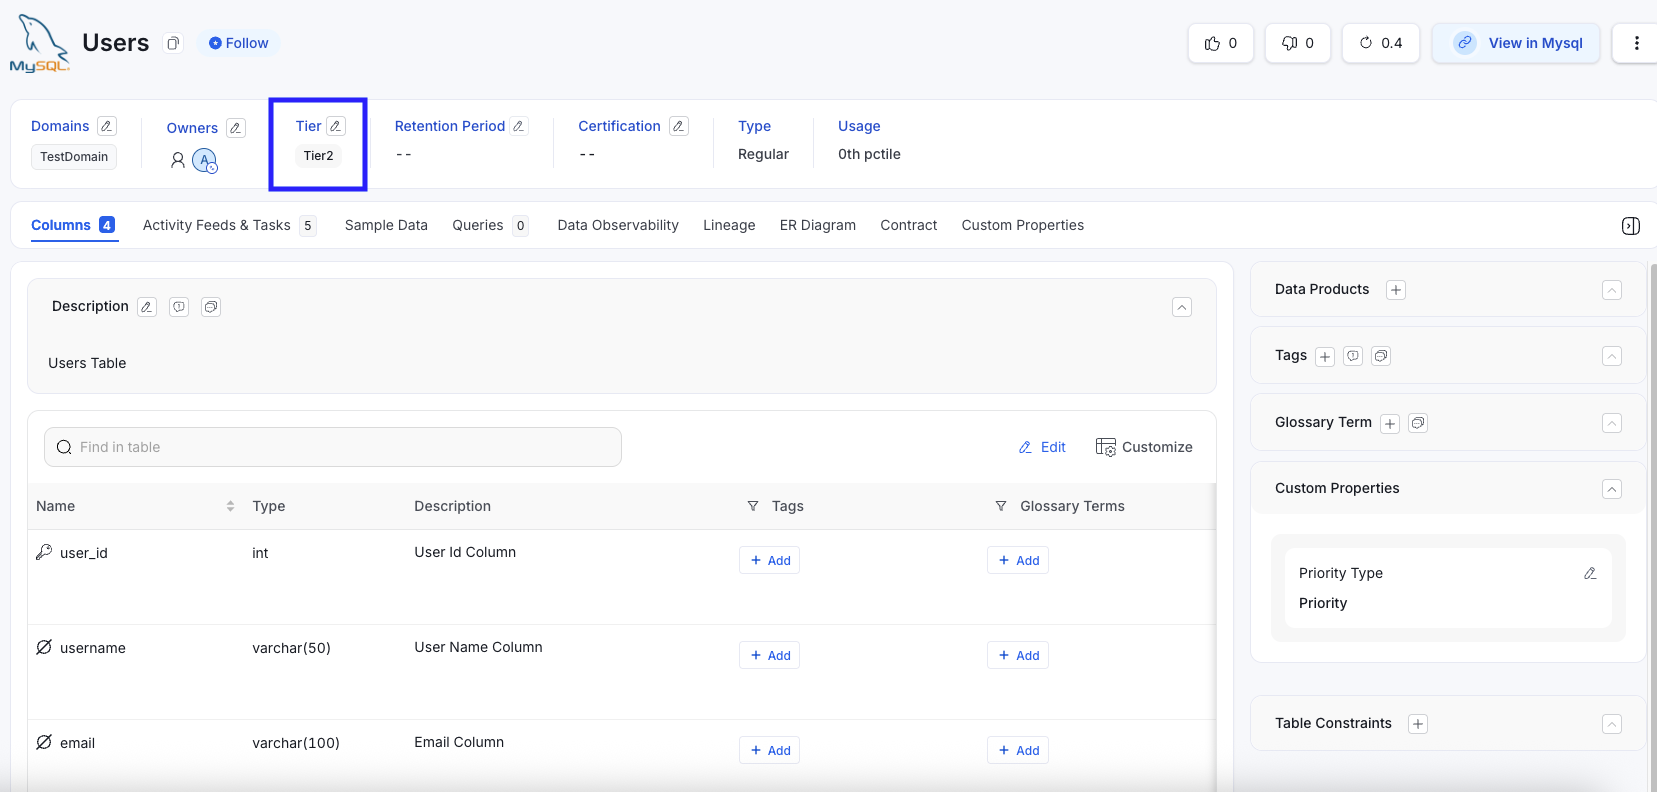This screenshot has height=792, width=1657.
Task: Add glossary term to email row
Action: tap(1018, 750)
